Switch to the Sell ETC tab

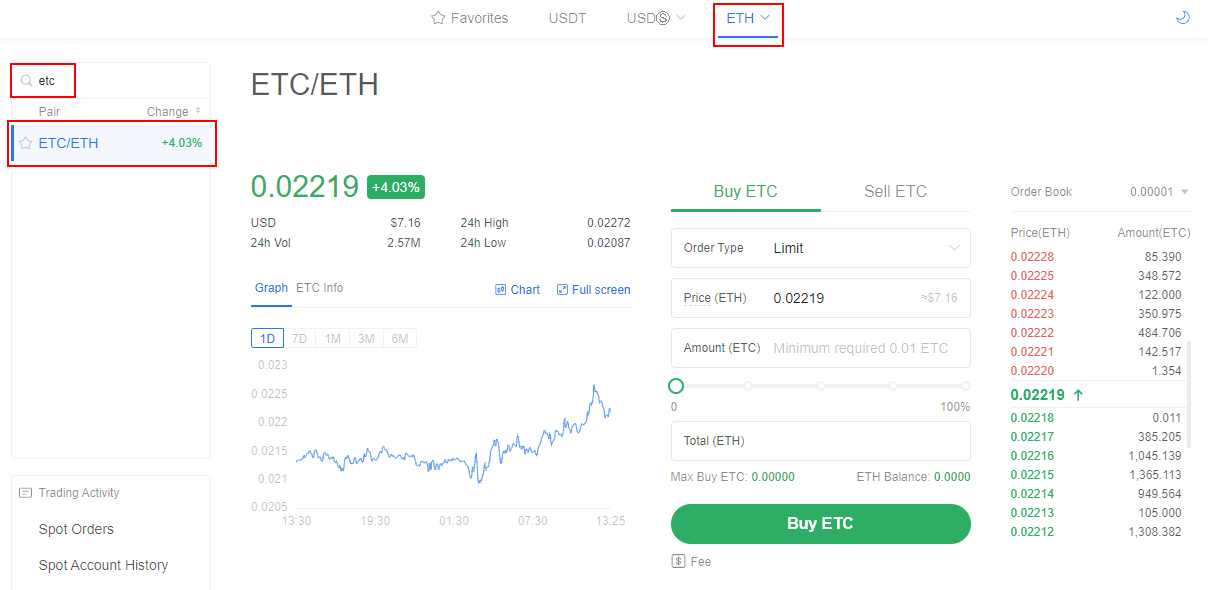[x=894, y=191]
